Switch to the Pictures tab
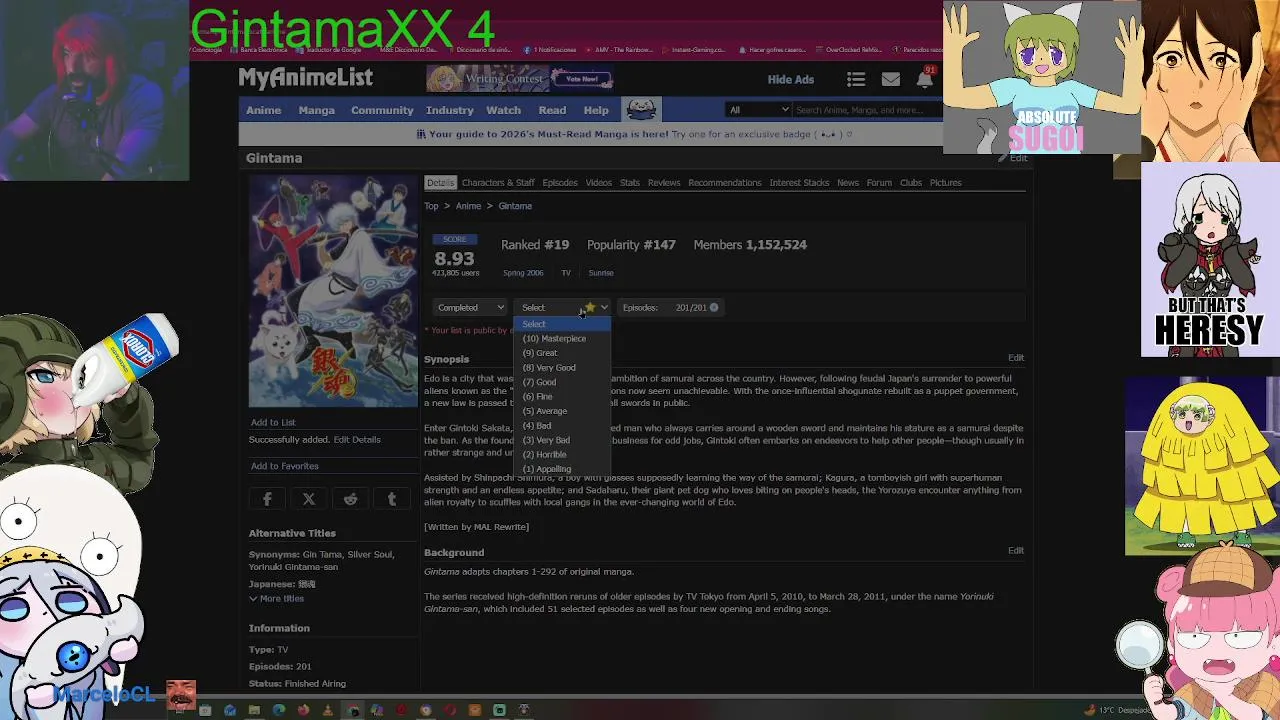 tap(946, 183)
